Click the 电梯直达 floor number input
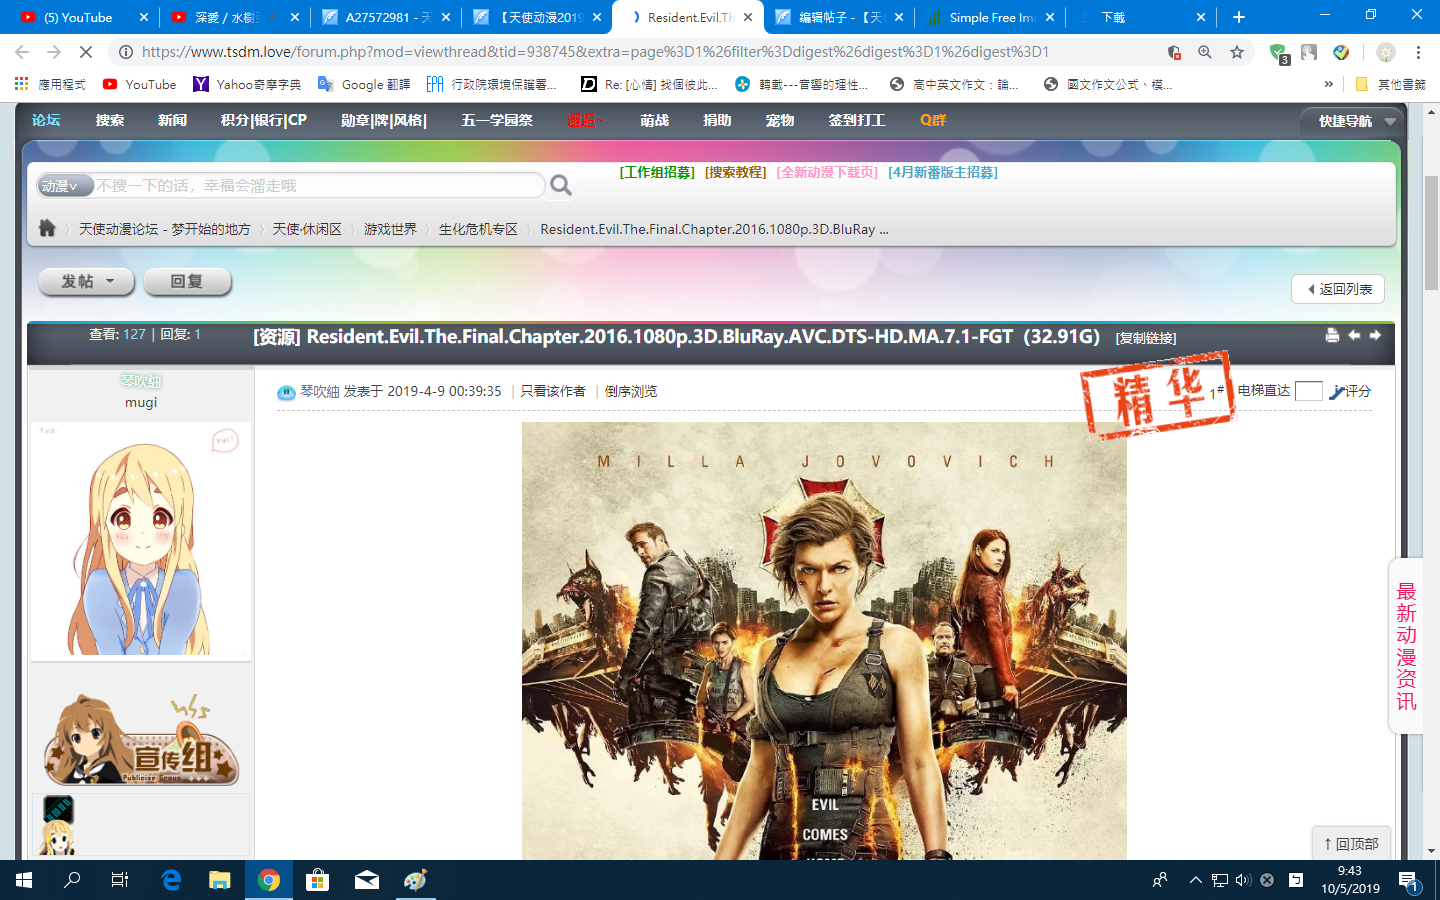The image size is (1440, 900). (x=1308, y=391)
